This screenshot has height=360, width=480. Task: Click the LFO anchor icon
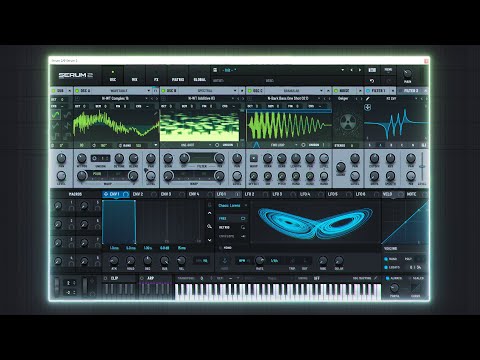click(225, 261)
